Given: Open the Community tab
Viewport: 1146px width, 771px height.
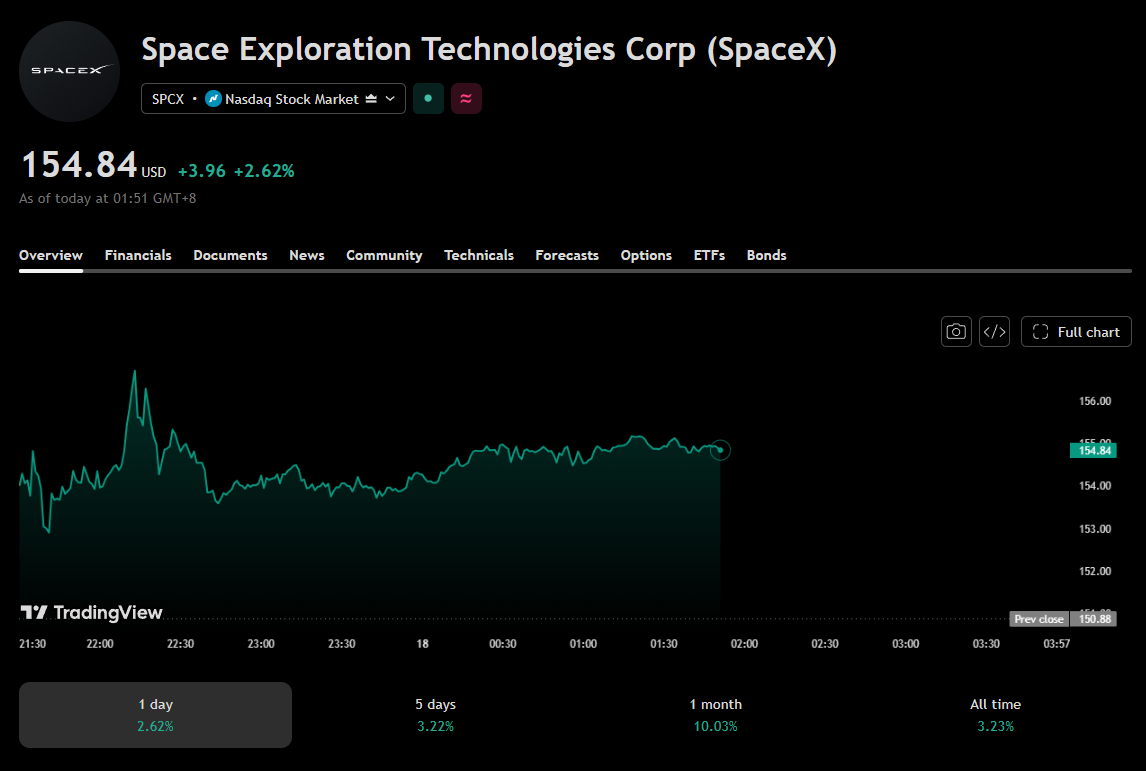Looking at the screenshot, I should click(x=384, y=255).
